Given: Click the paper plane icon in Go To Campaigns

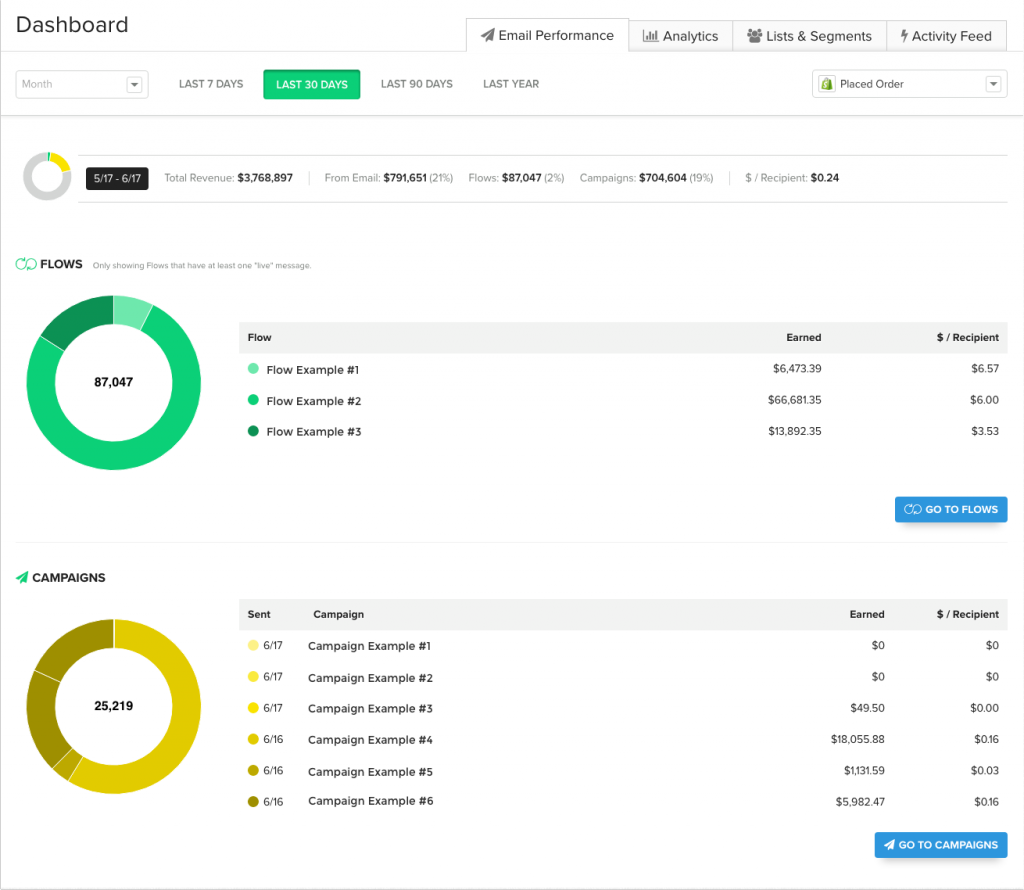Looking at the screenshot, I should point(889,845).
